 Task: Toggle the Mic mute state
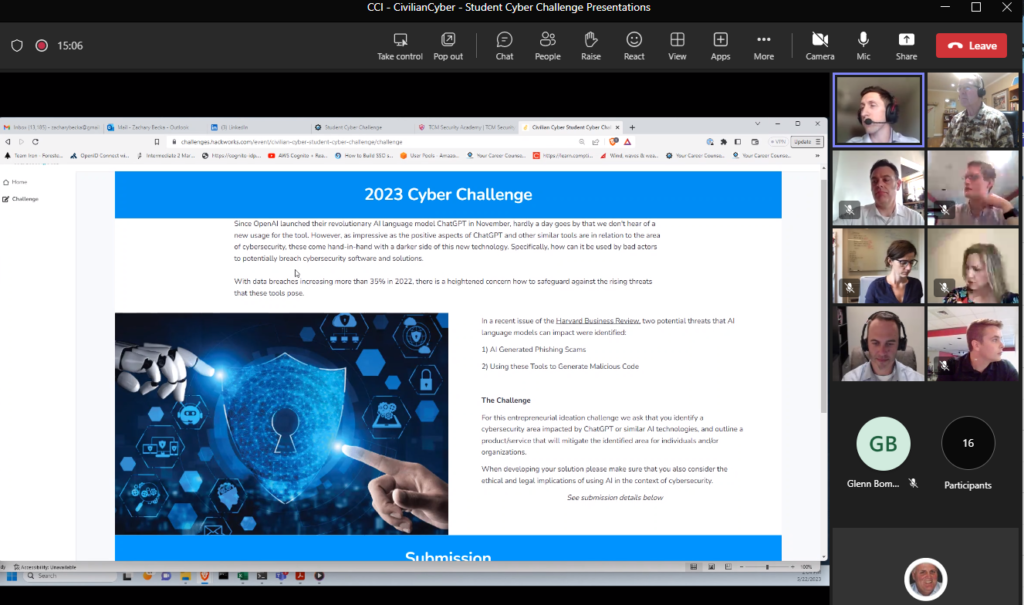pos(863,46)
